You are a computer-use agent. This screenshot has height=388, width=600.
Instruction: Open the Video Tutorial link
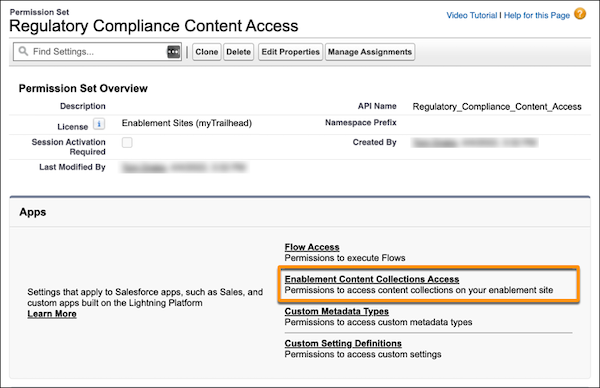pyautogui.click(x=471, y=15)
